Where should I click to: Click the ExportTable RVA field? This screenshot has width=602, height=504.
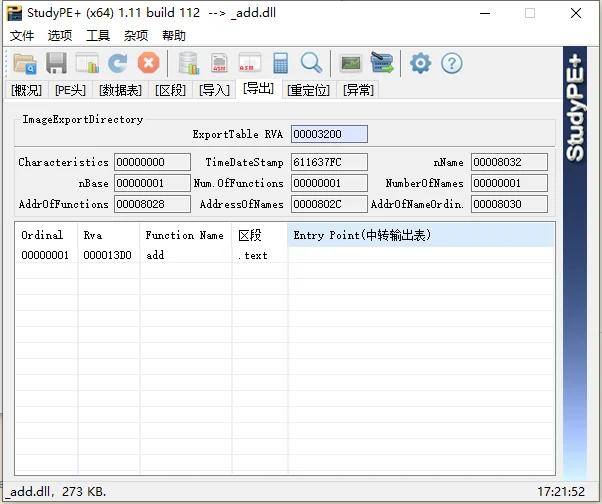pyautogui.click(x=329, y=134)
